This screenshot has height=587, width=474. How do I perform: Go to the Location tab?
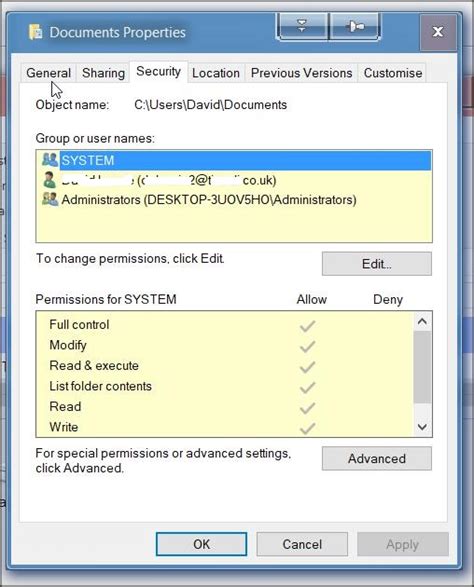coord(216,73)
